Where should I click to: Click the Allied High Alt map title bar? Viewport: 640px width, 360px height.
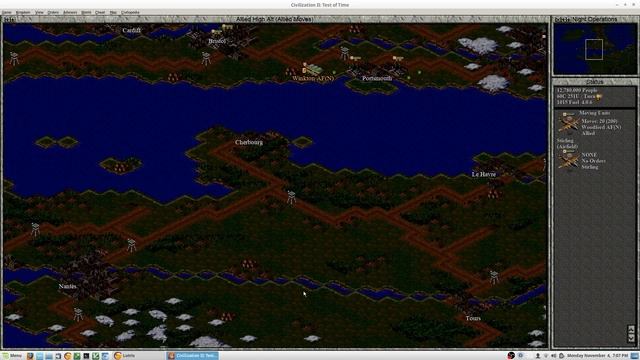tap(275, 19)
